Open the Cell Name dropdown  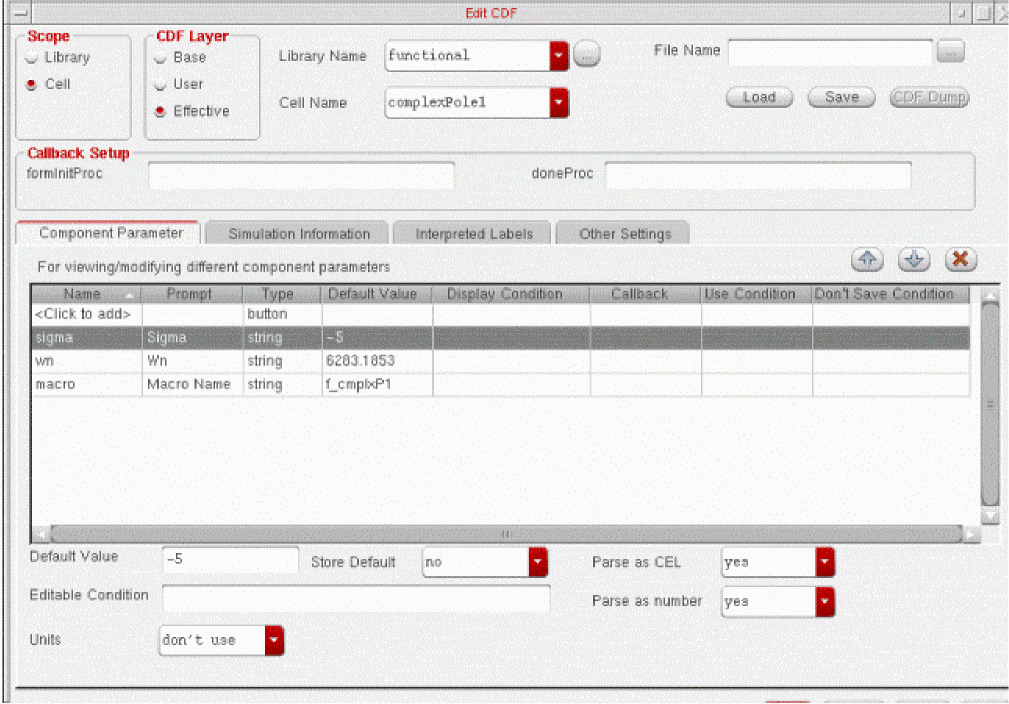point(559,103)
